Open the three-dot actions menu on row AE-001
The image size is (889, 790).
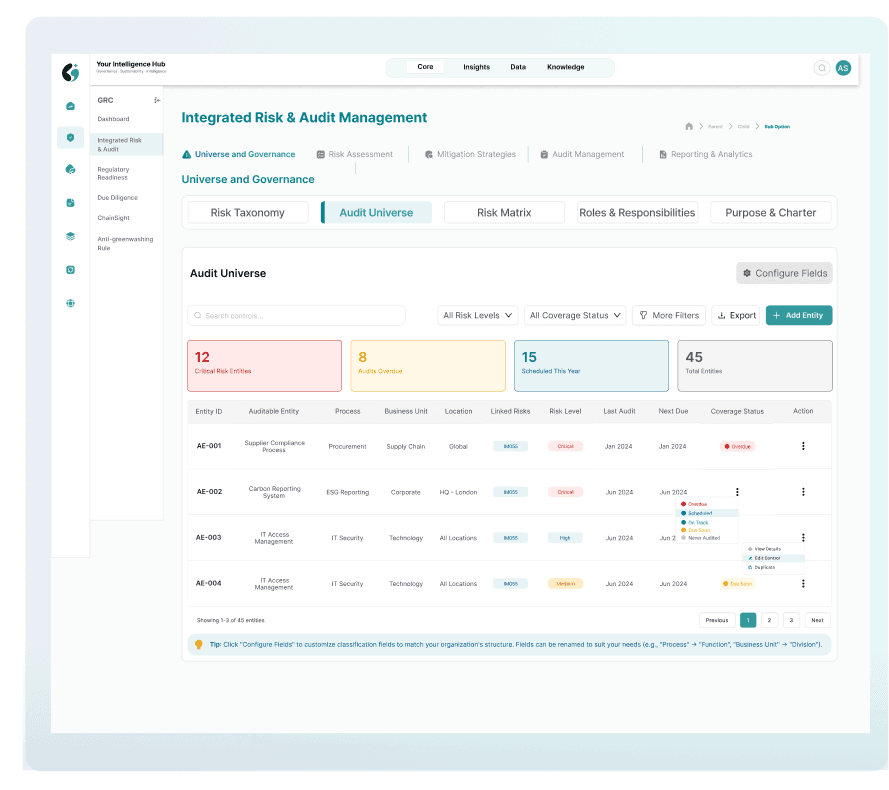pyautogui.click(x=803, y=446)
